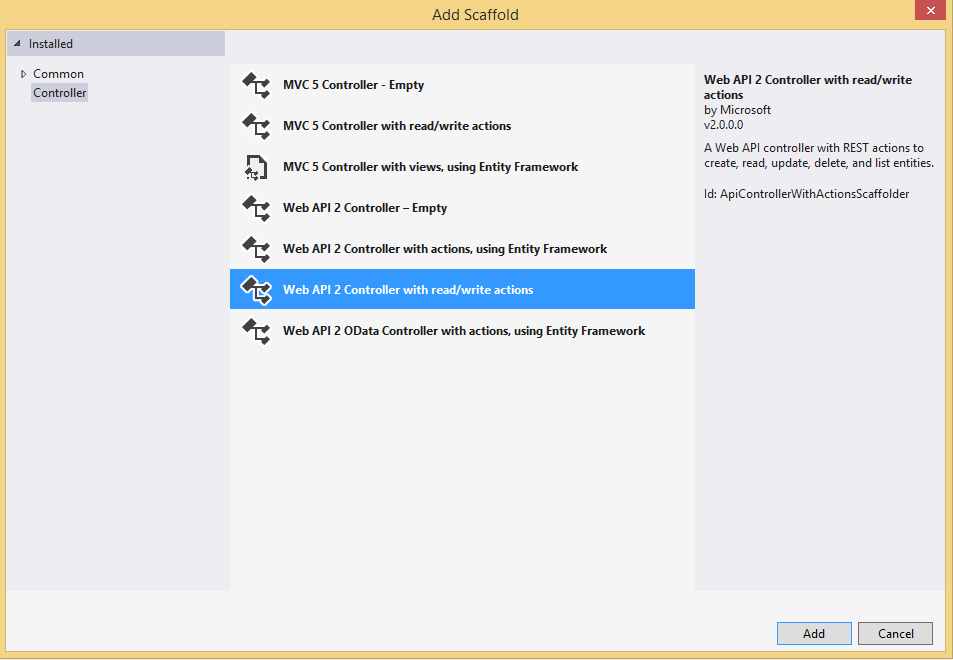Click the MVC 5 Controller with views icon
Screen dimensions: 953x660
click(x=256, y=167)
